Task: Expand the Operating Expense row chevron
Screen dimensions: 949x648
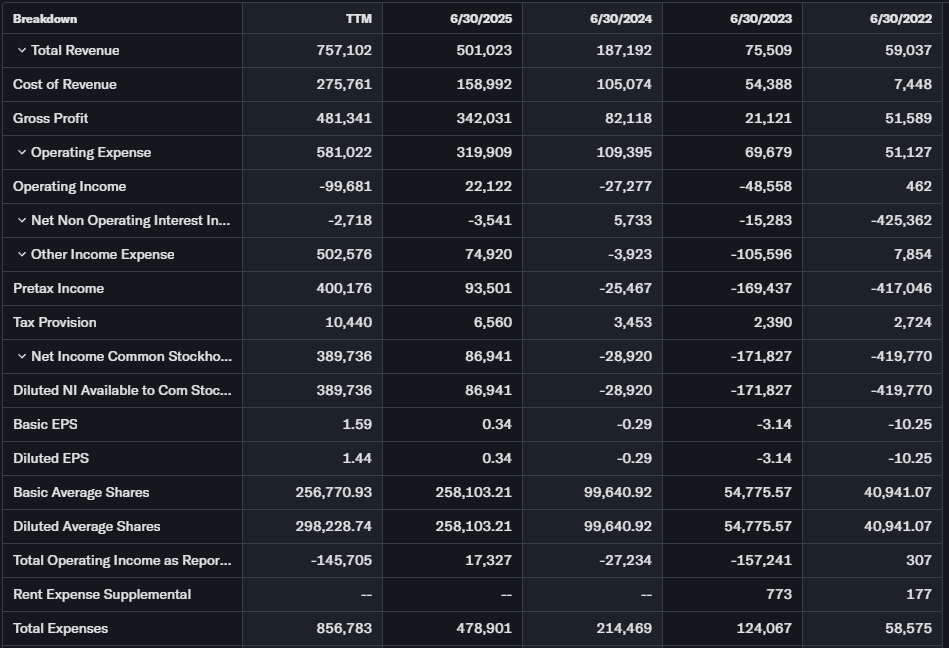Action: [x=22, y=153]
